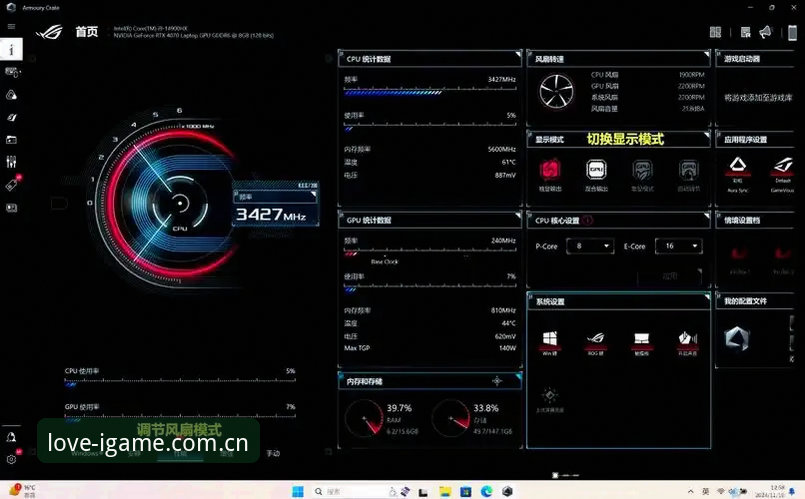Click the Max TGP 140W value
The height and width of the screenshot is (499, 805).
coord(507,348)
